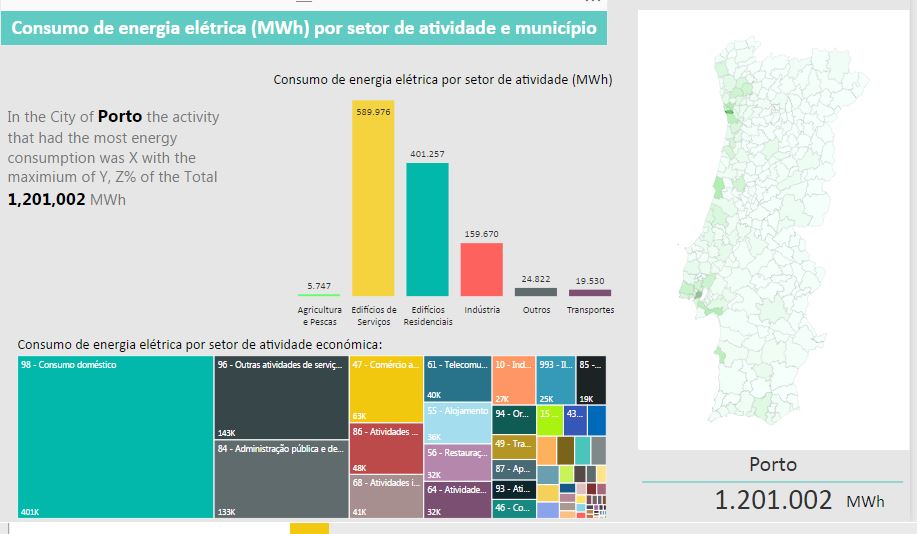Click the 589.976 data label
The height and width of the screenshot is (534, 917).
coord(373,112)
